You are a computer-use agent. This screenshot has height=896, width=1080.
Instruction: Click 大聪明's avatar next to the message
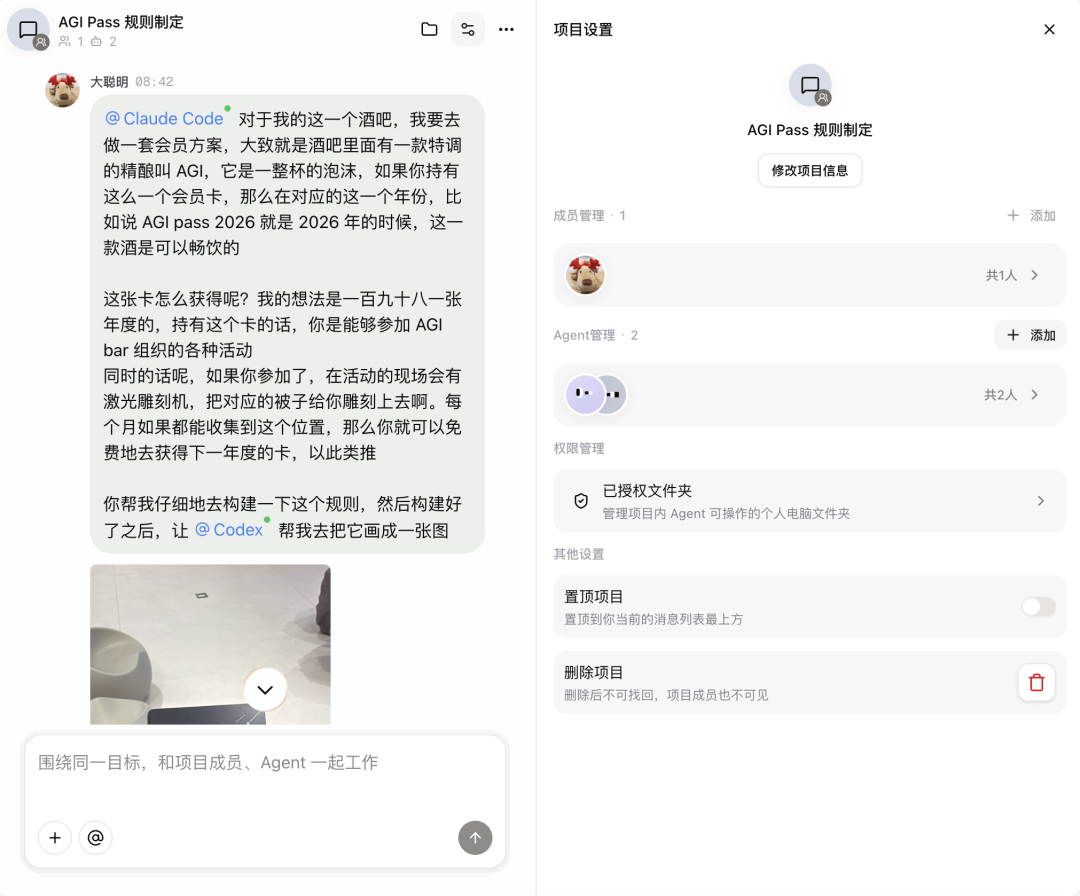click(63, 90)
